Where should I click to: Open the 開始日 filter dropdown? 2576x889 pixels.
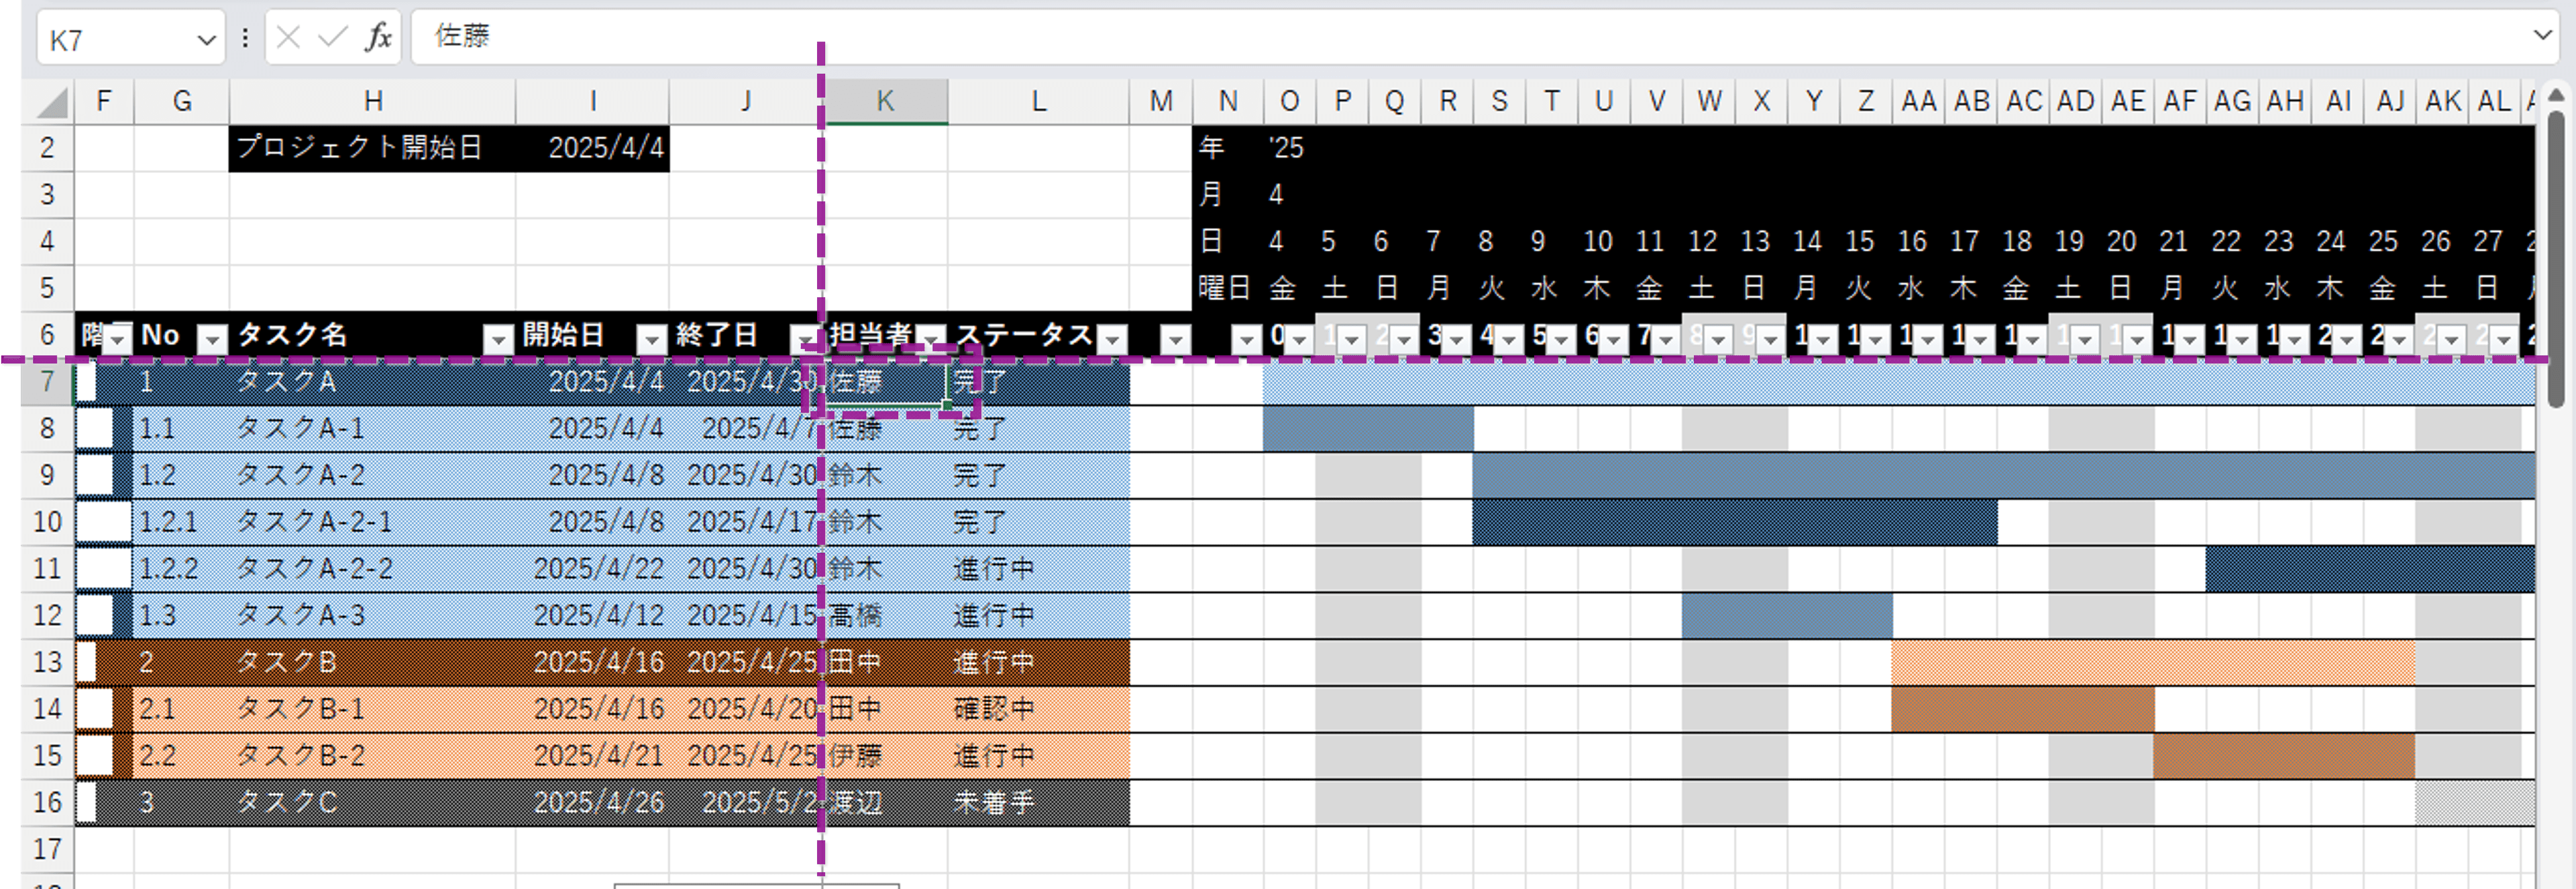[x=651, y=340]
